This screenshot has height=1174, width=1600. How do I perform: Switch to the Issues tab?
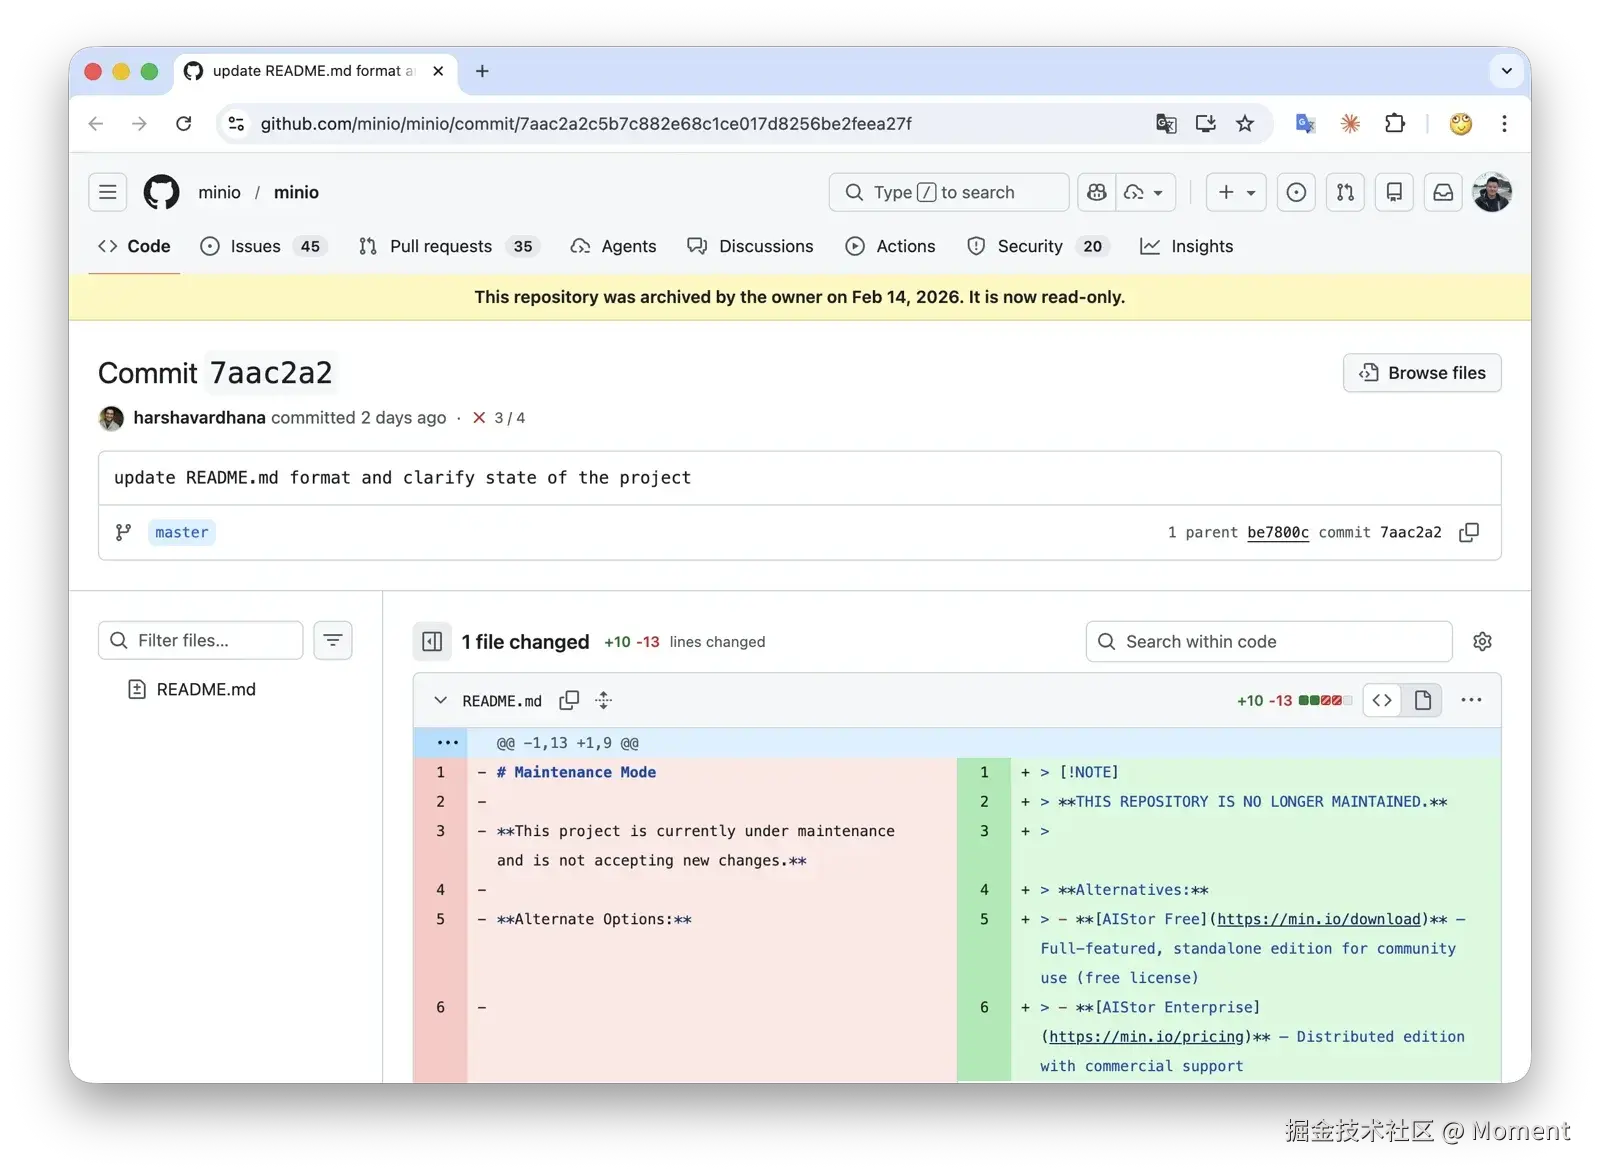pos(264,246)
